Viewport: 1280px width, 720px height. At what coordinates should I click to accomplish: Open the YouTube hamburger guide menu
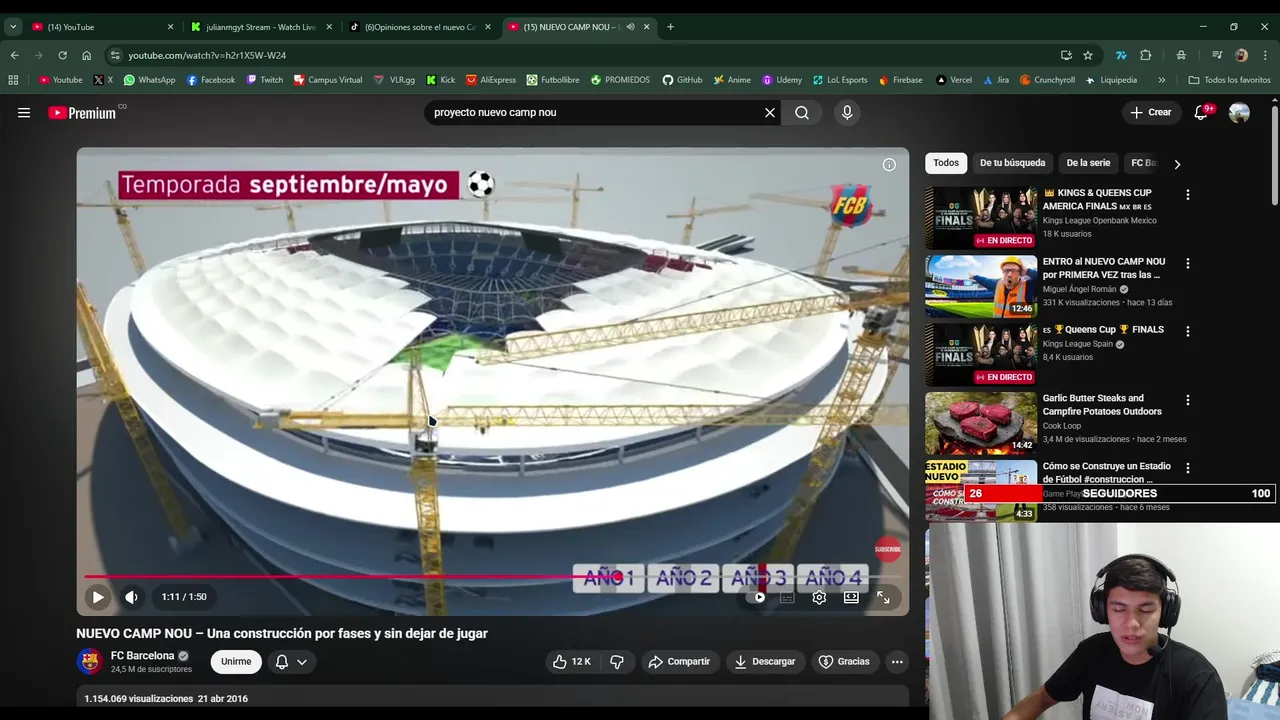tap(24, 113)
